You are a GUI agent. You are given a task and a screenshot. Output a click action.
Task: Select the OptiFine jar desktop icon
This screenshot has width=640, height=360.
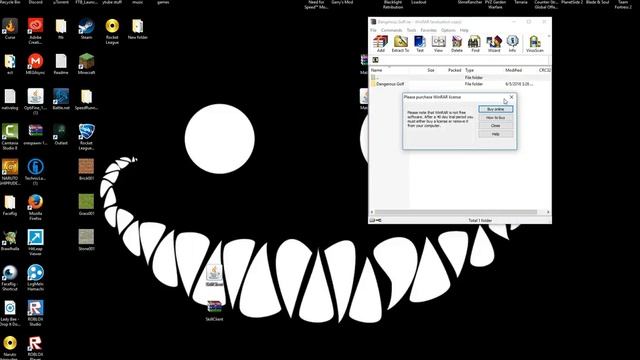coord(36,102)
